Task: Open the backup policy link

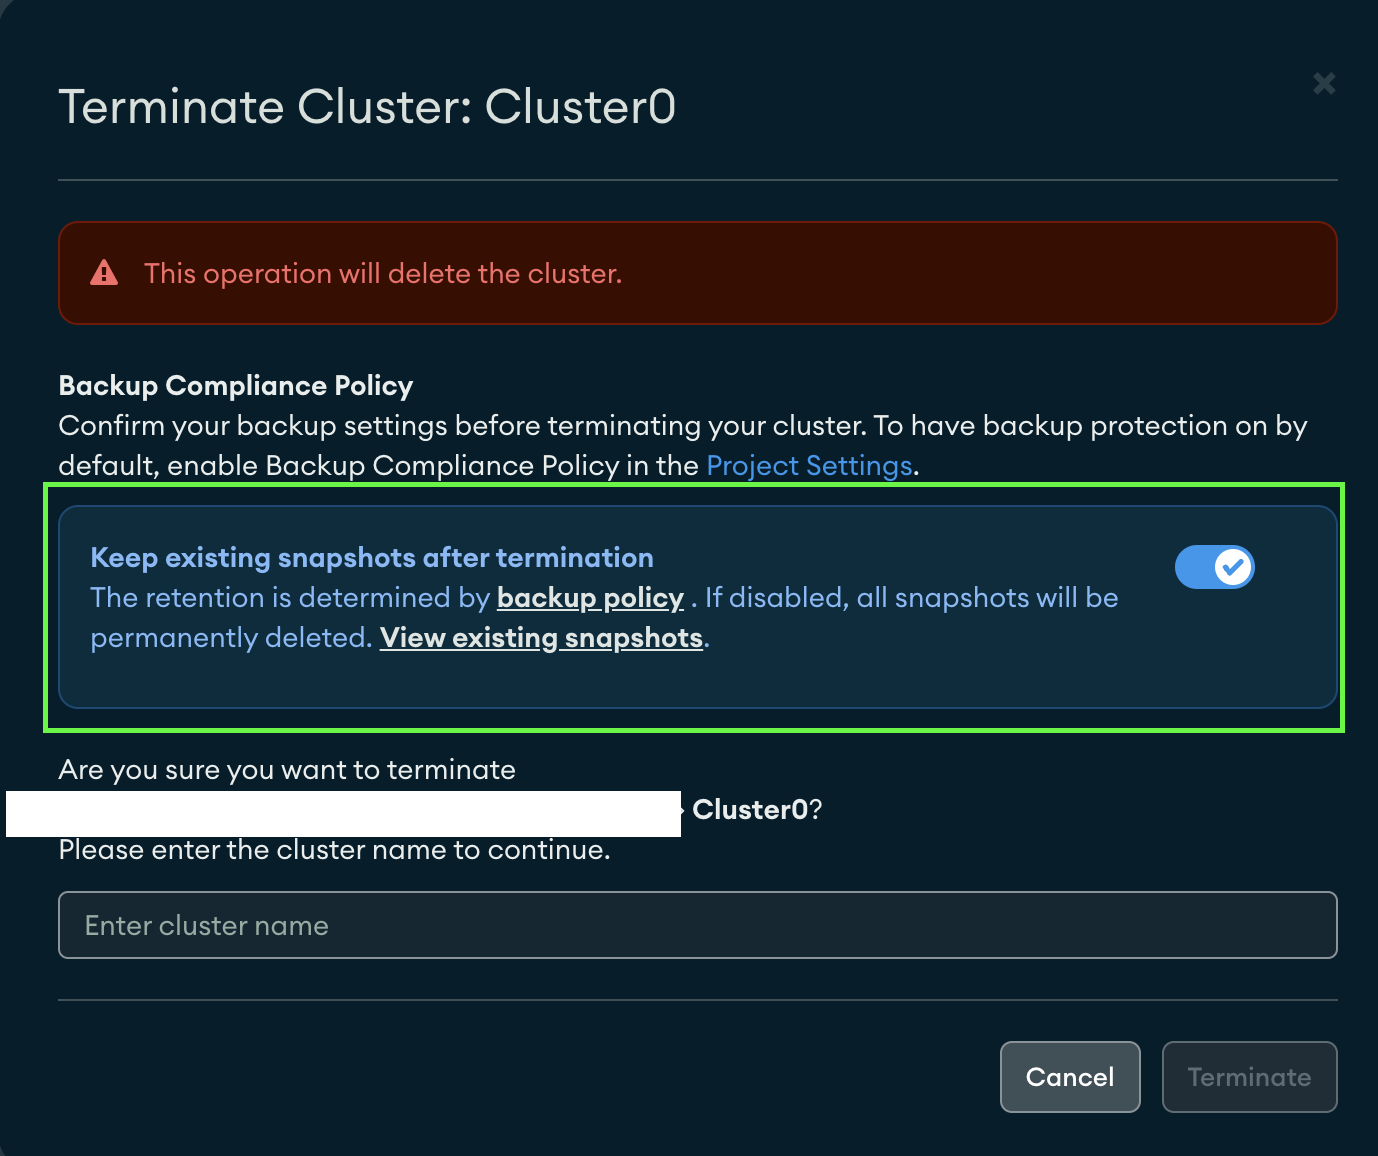Action: (x=590, y=598)
